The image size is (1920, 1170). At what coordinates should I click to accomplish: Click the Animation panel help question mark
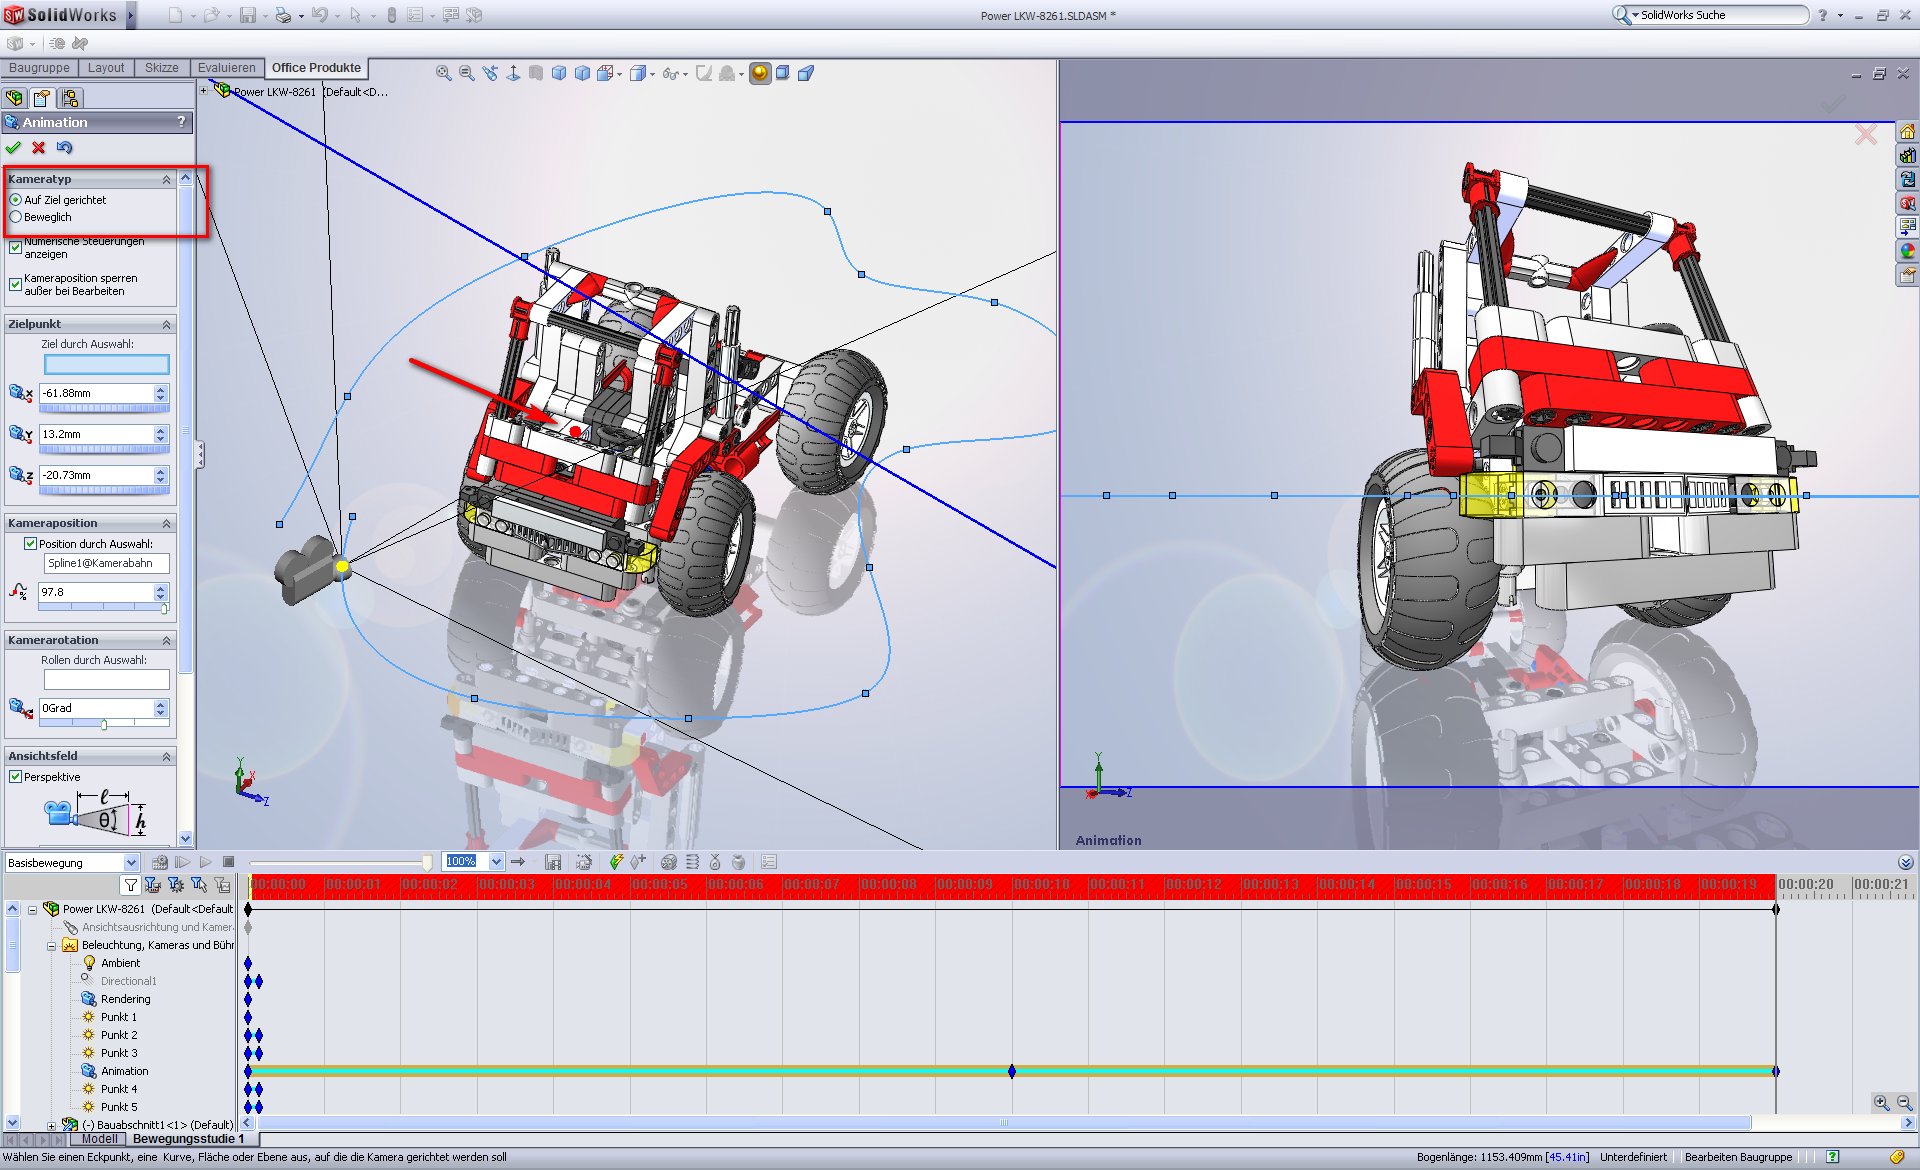click(181, 122)
